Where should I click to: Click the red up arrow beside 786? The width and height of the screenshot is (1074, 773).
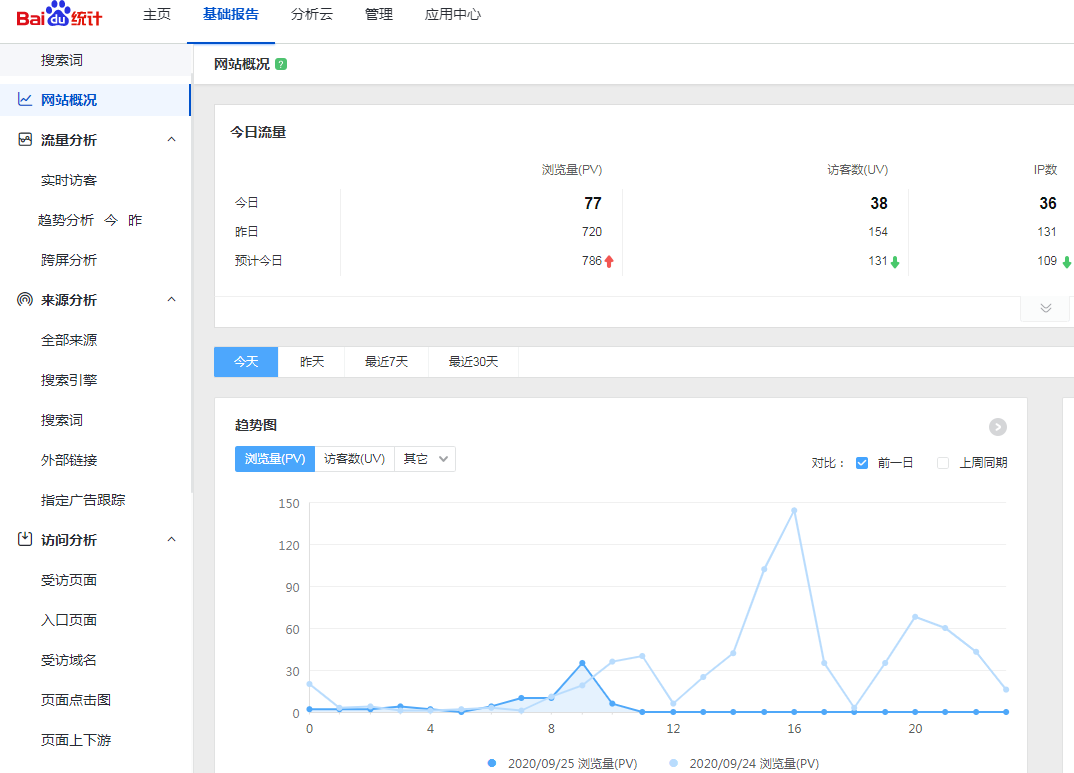[609, 261]
